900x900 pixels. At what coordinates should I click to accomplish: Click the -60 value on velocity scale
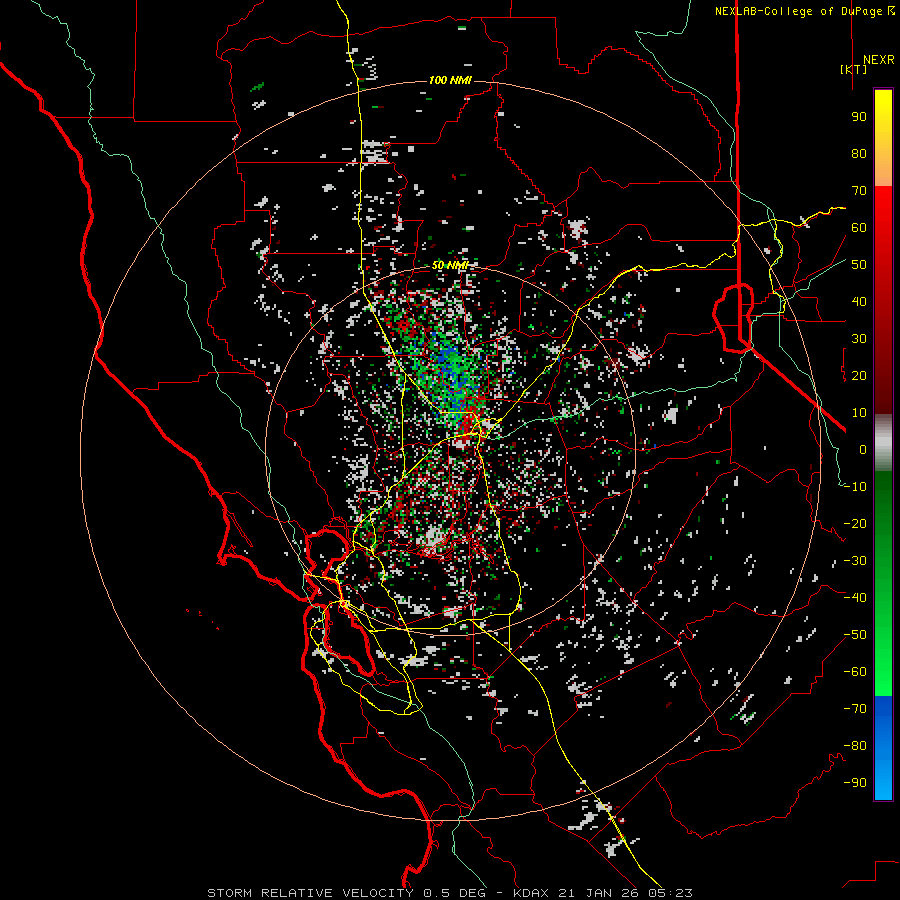[855, 672]
